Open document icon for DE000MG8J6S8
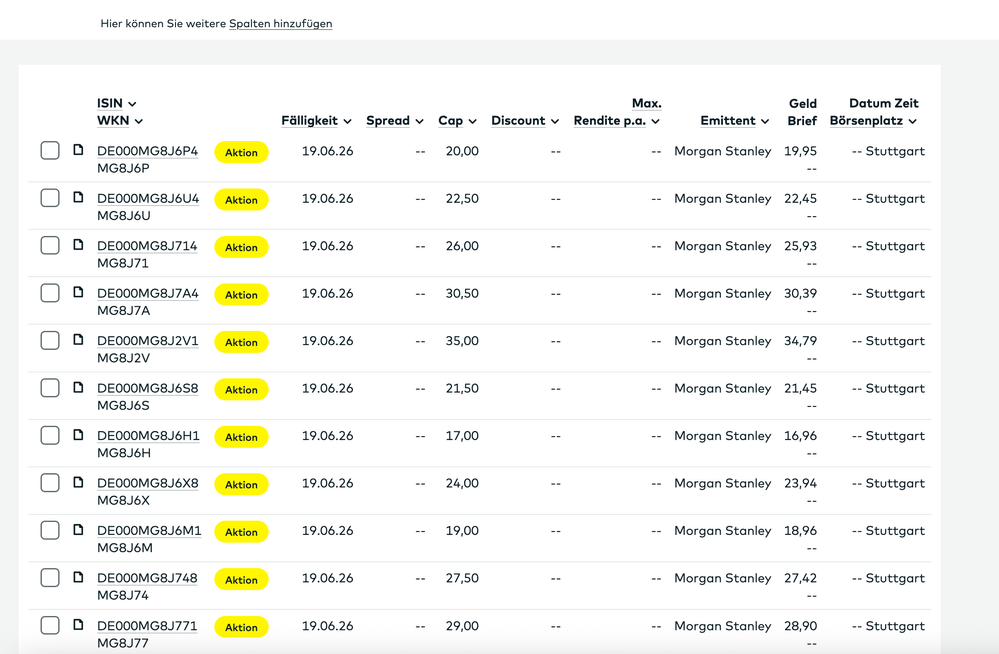 tap(78, 387)
